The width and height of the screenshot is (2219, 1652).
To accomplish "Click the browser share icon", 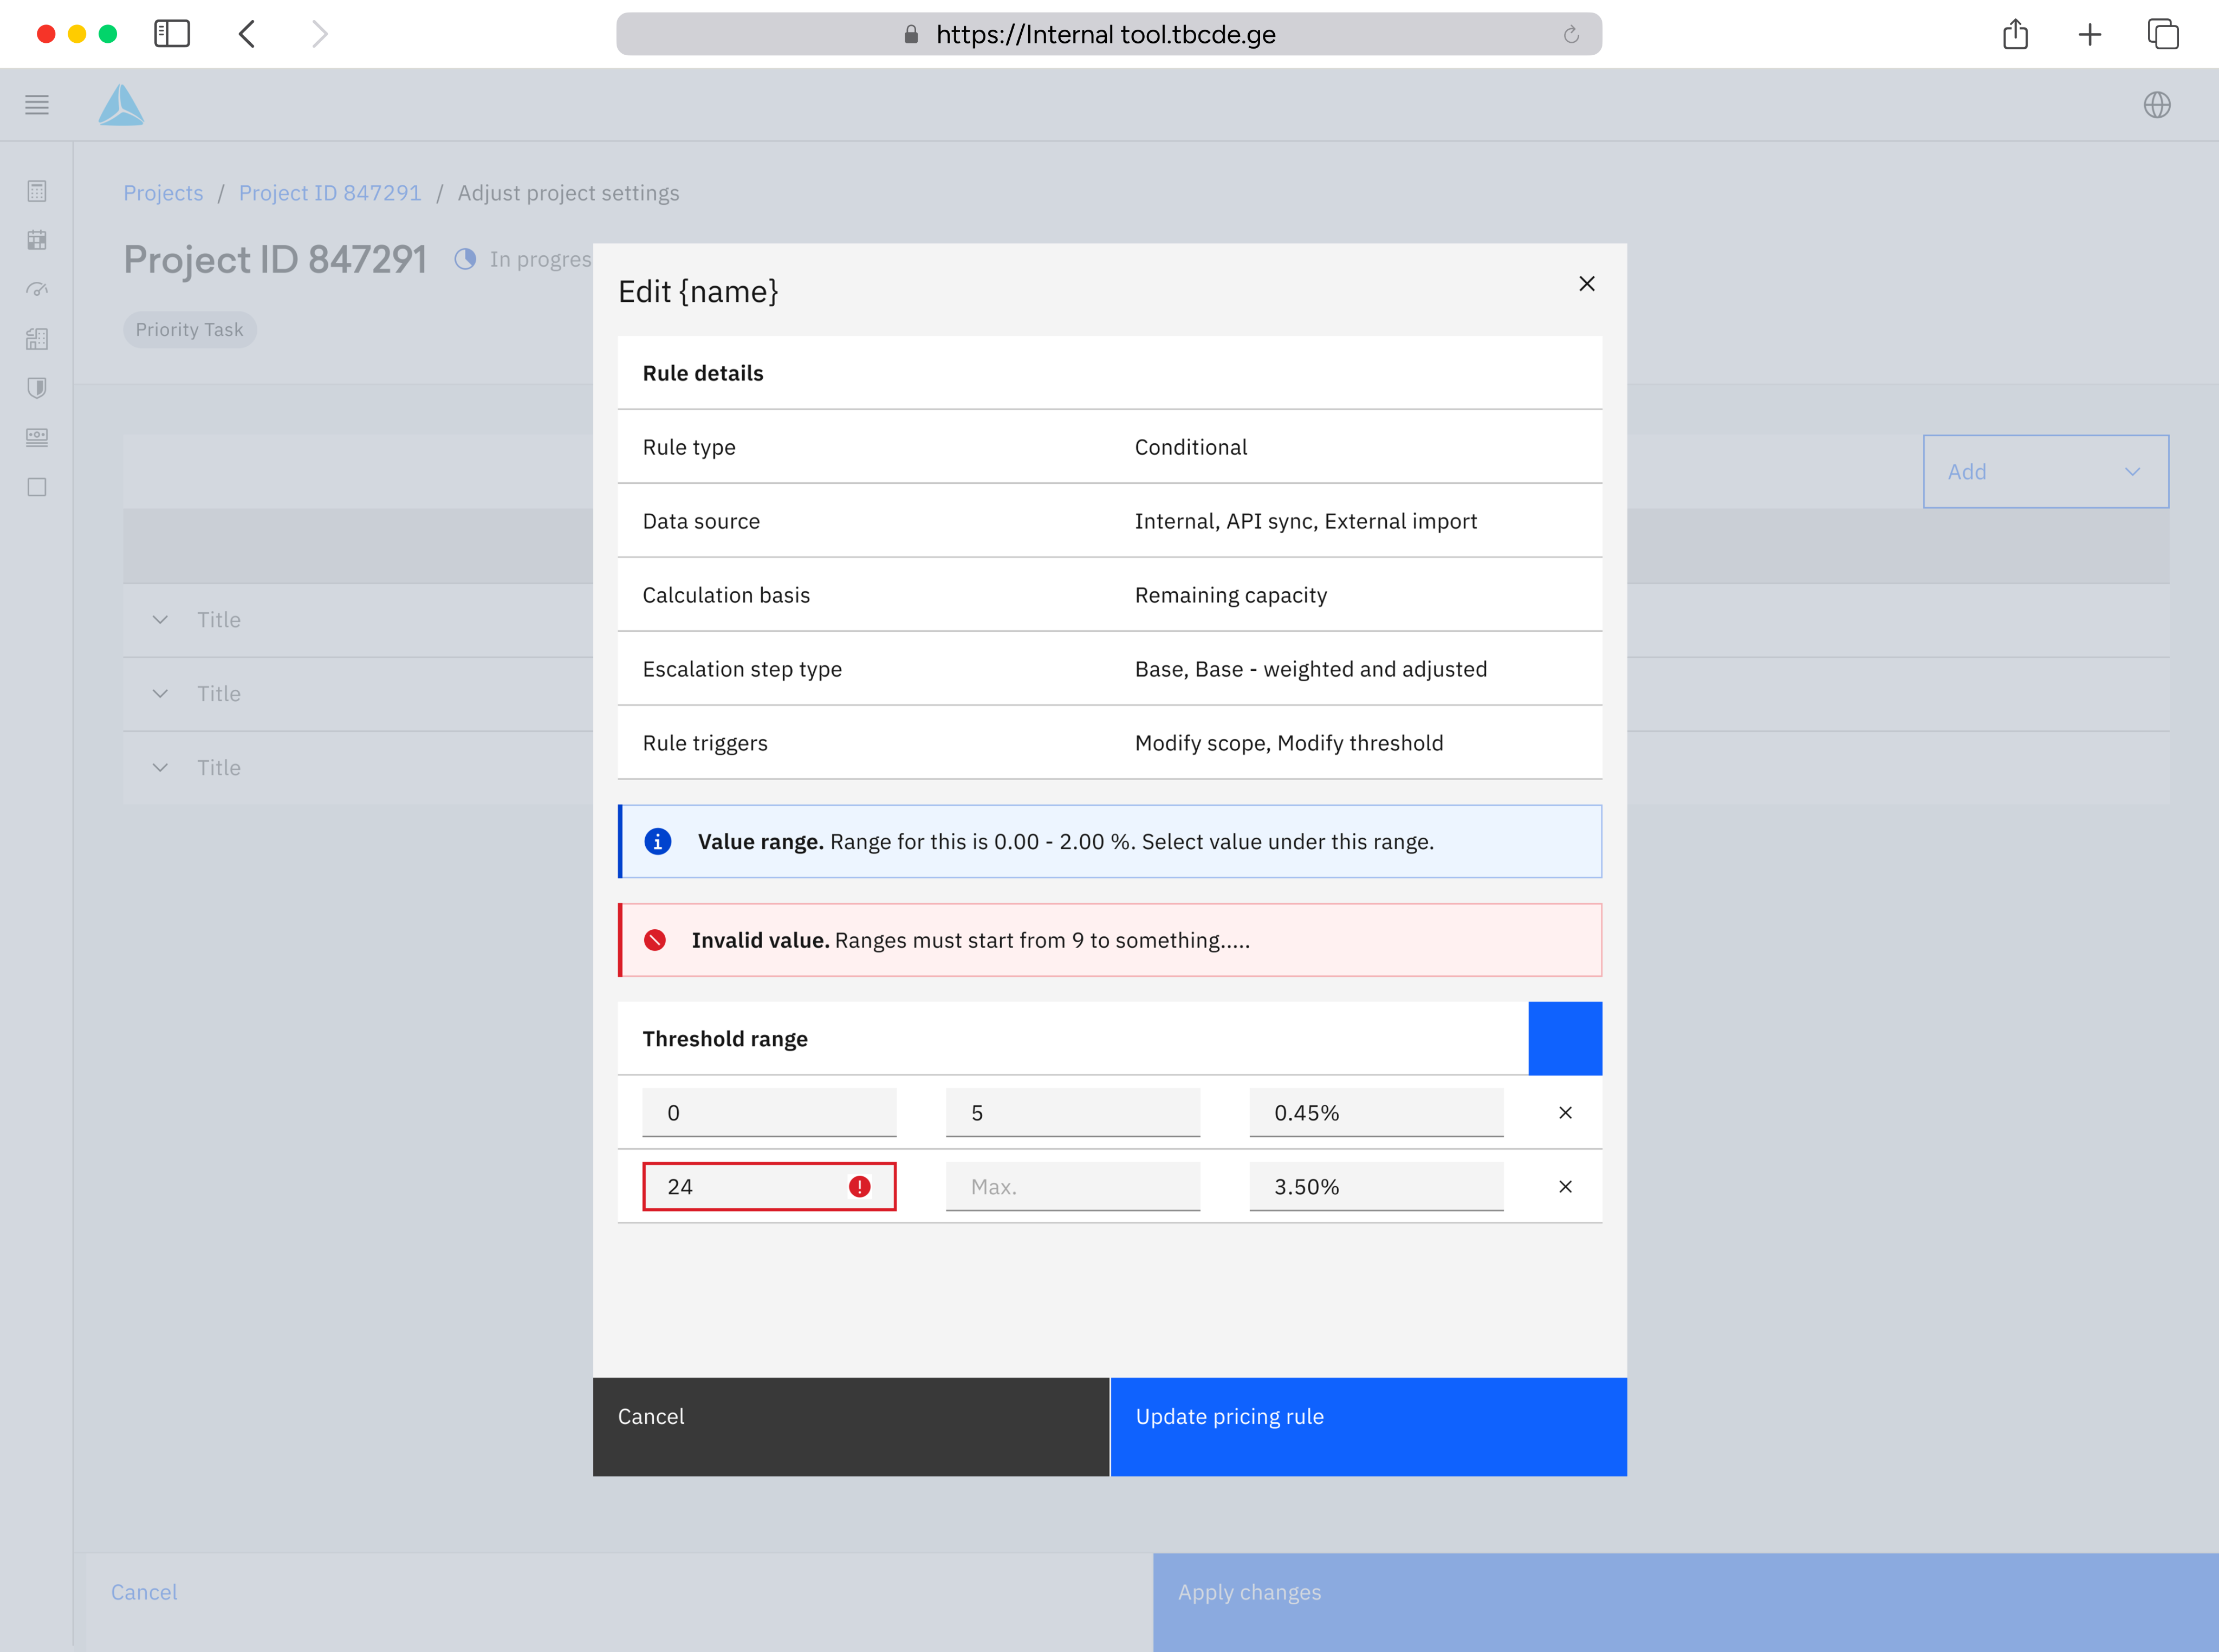I will [2016, 34].
